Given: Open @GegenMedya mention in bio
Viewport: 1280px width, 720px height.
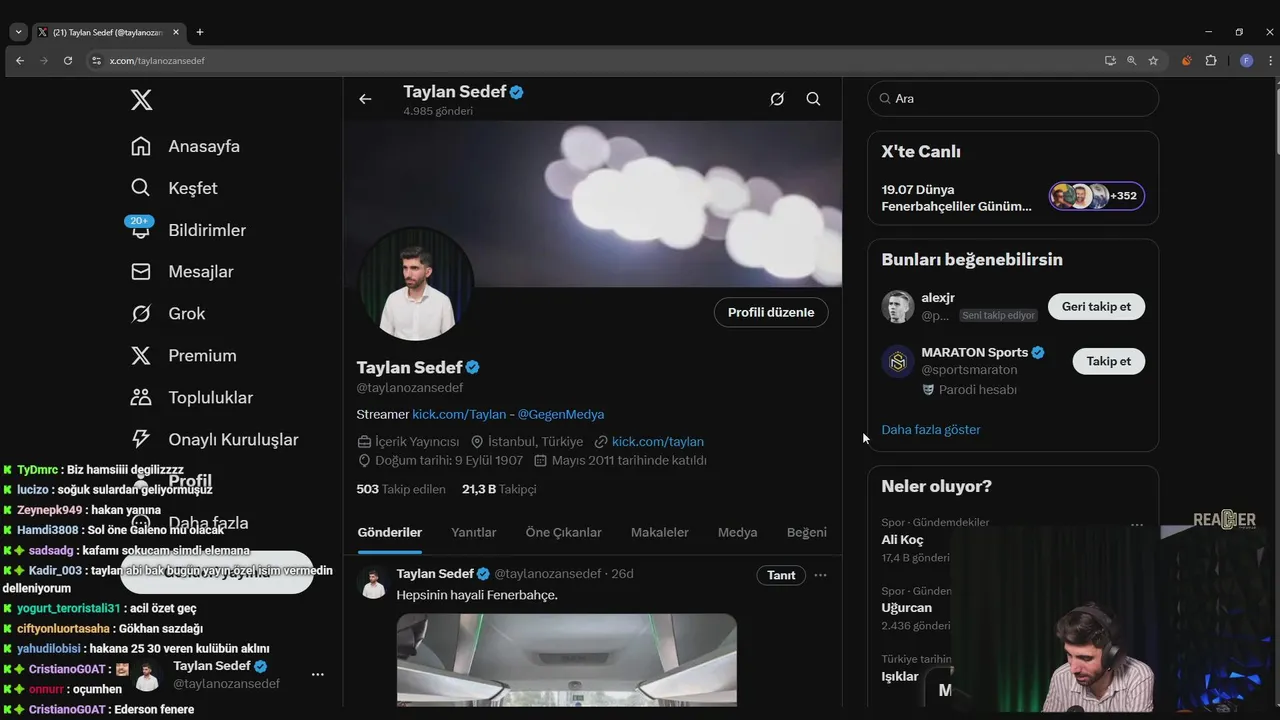Looking at the screenshot, I should (x=560, y=414).
